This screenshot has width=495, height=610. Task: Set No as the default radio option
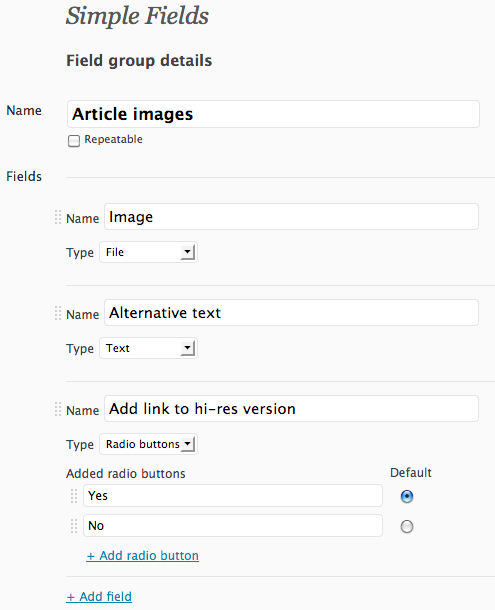tap(407, 526)
